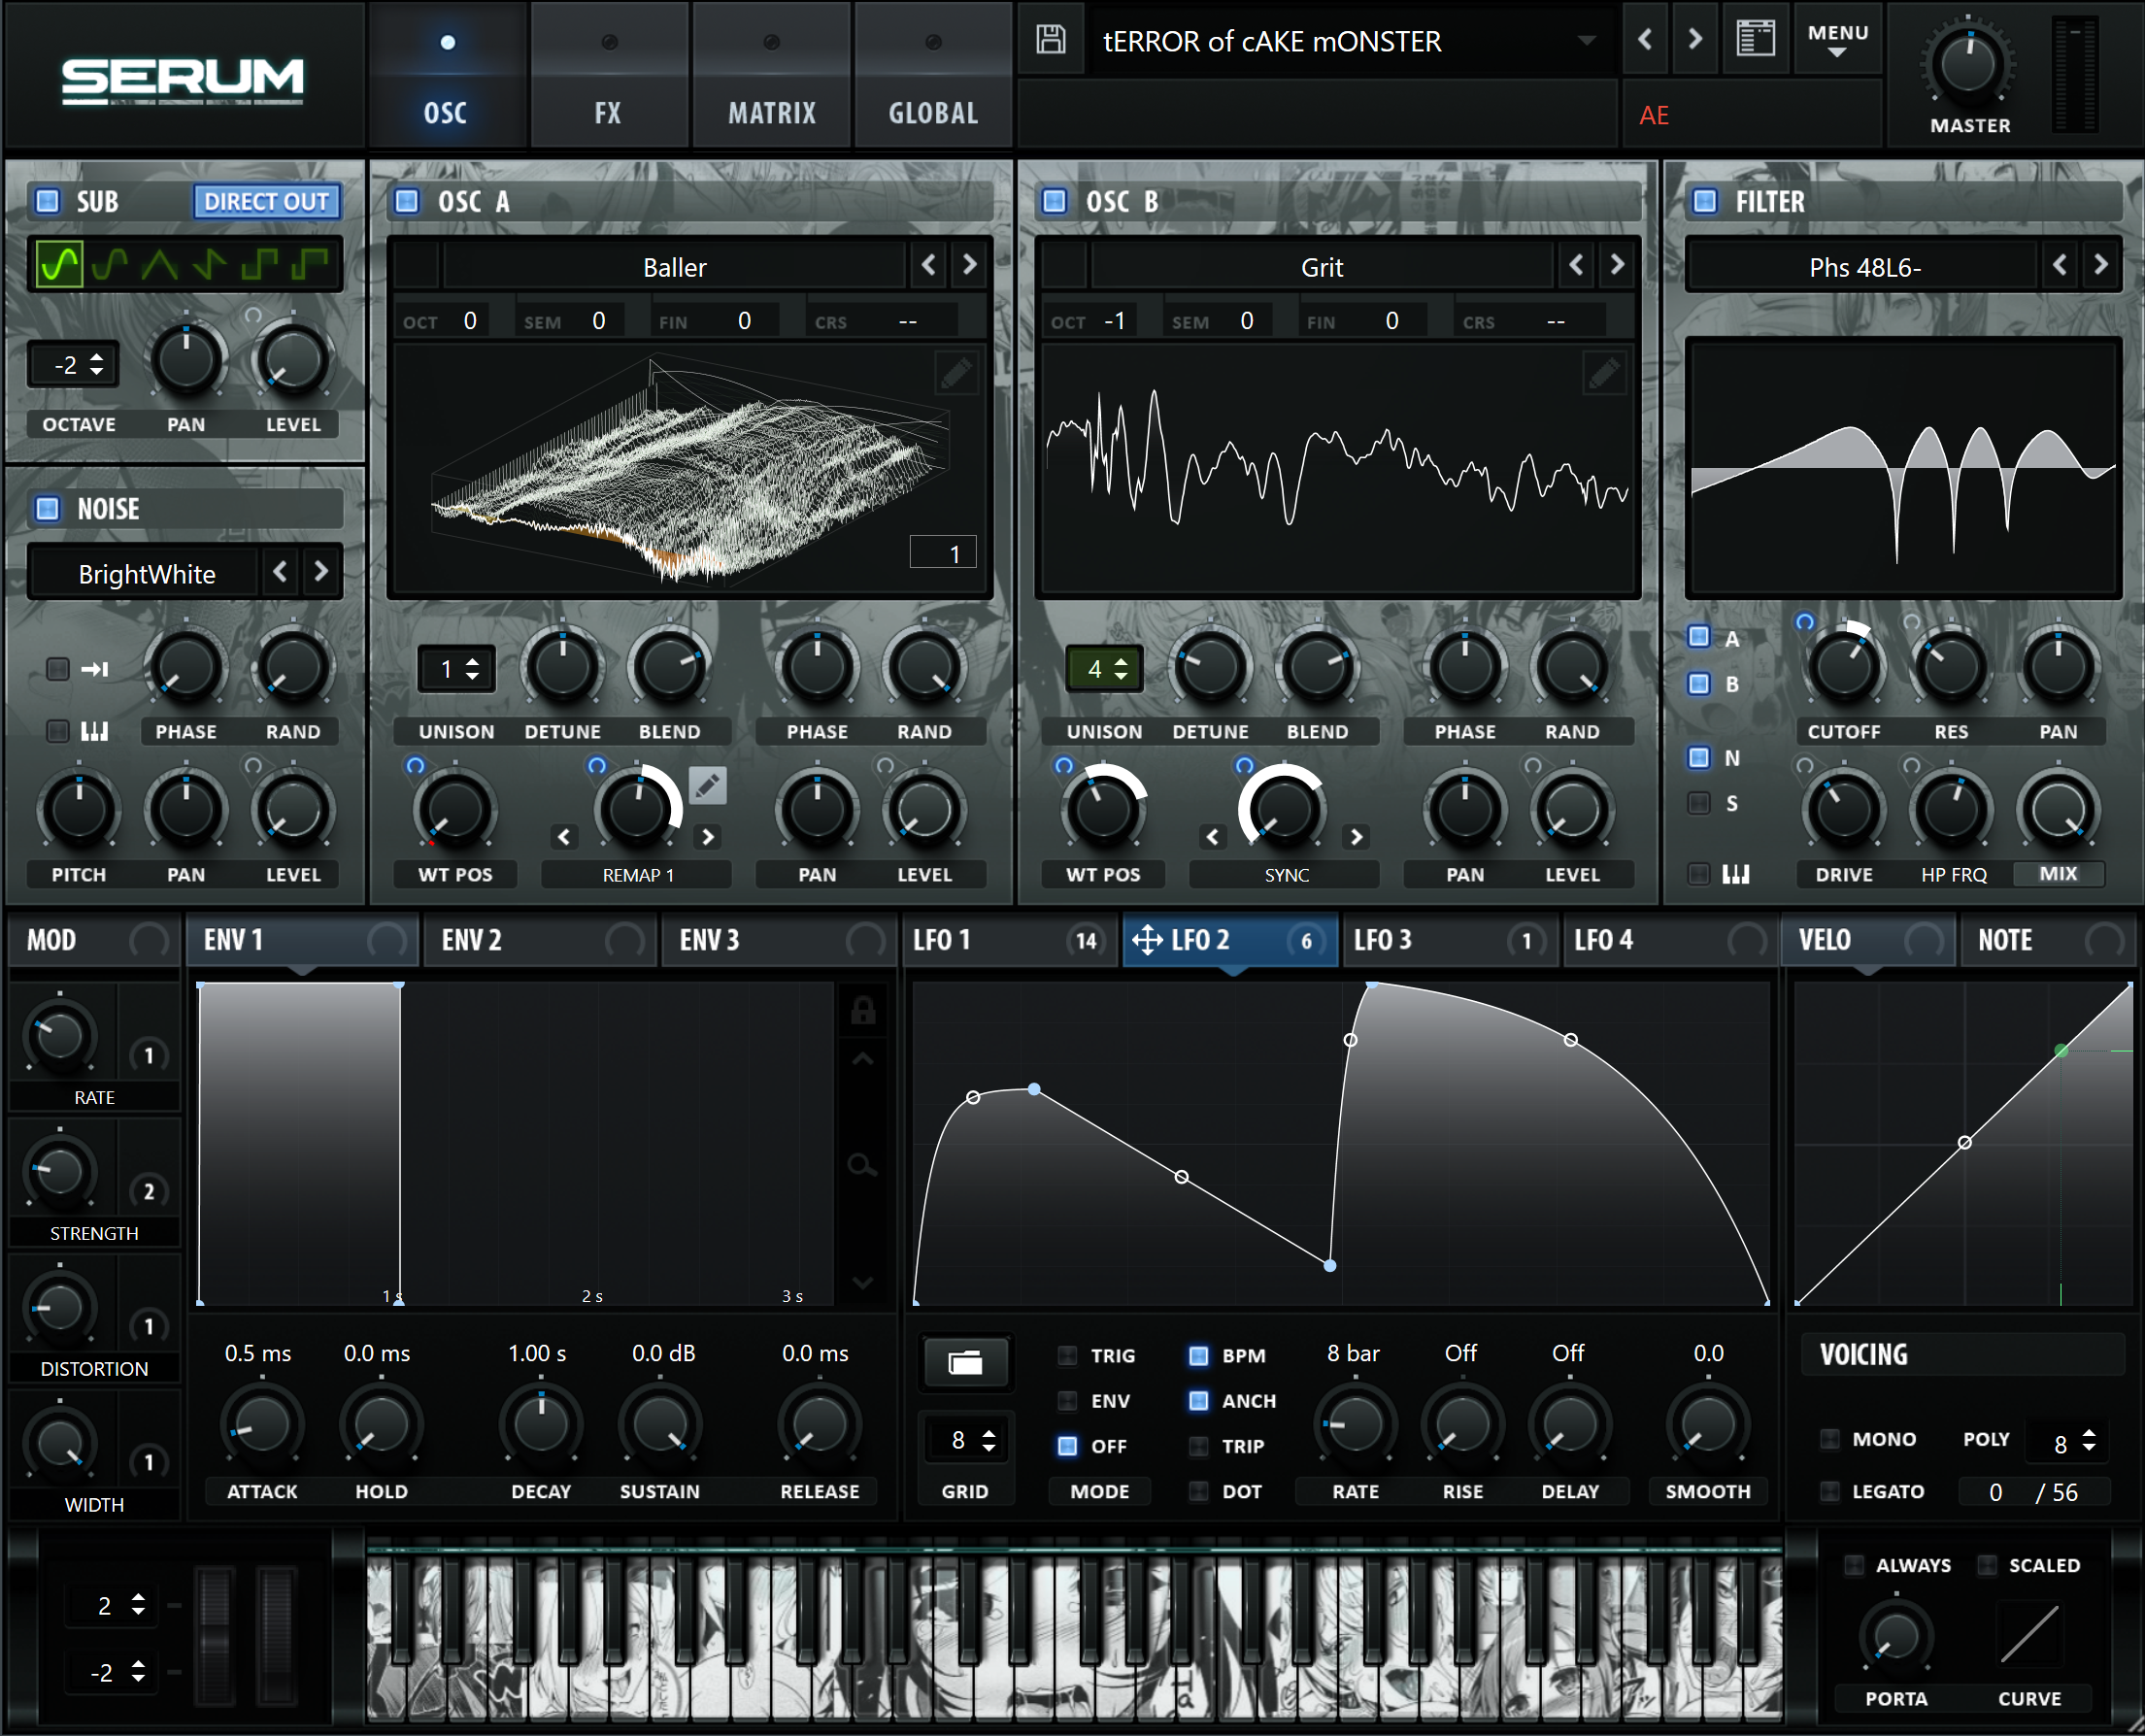
Task: Select the triangle sub waveform
Action: pos(160,264)
